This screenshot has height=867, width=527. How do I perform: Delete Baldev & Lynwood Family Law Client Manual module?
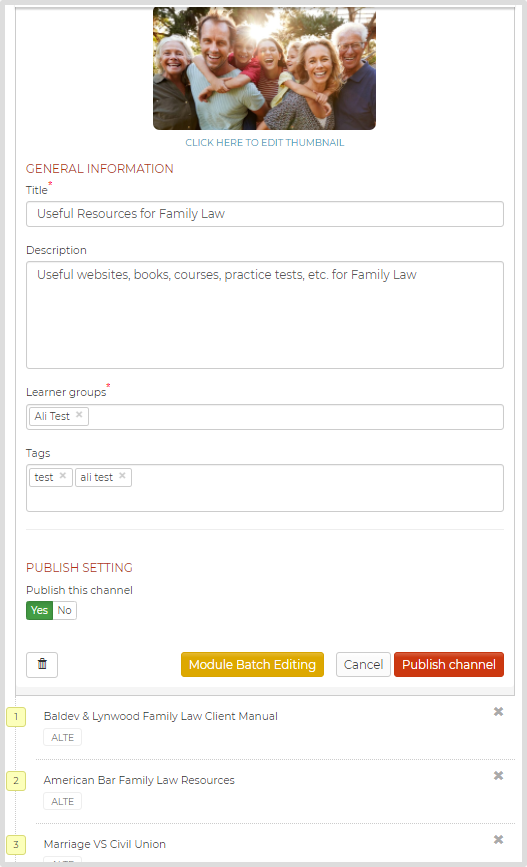pos(498,712)
